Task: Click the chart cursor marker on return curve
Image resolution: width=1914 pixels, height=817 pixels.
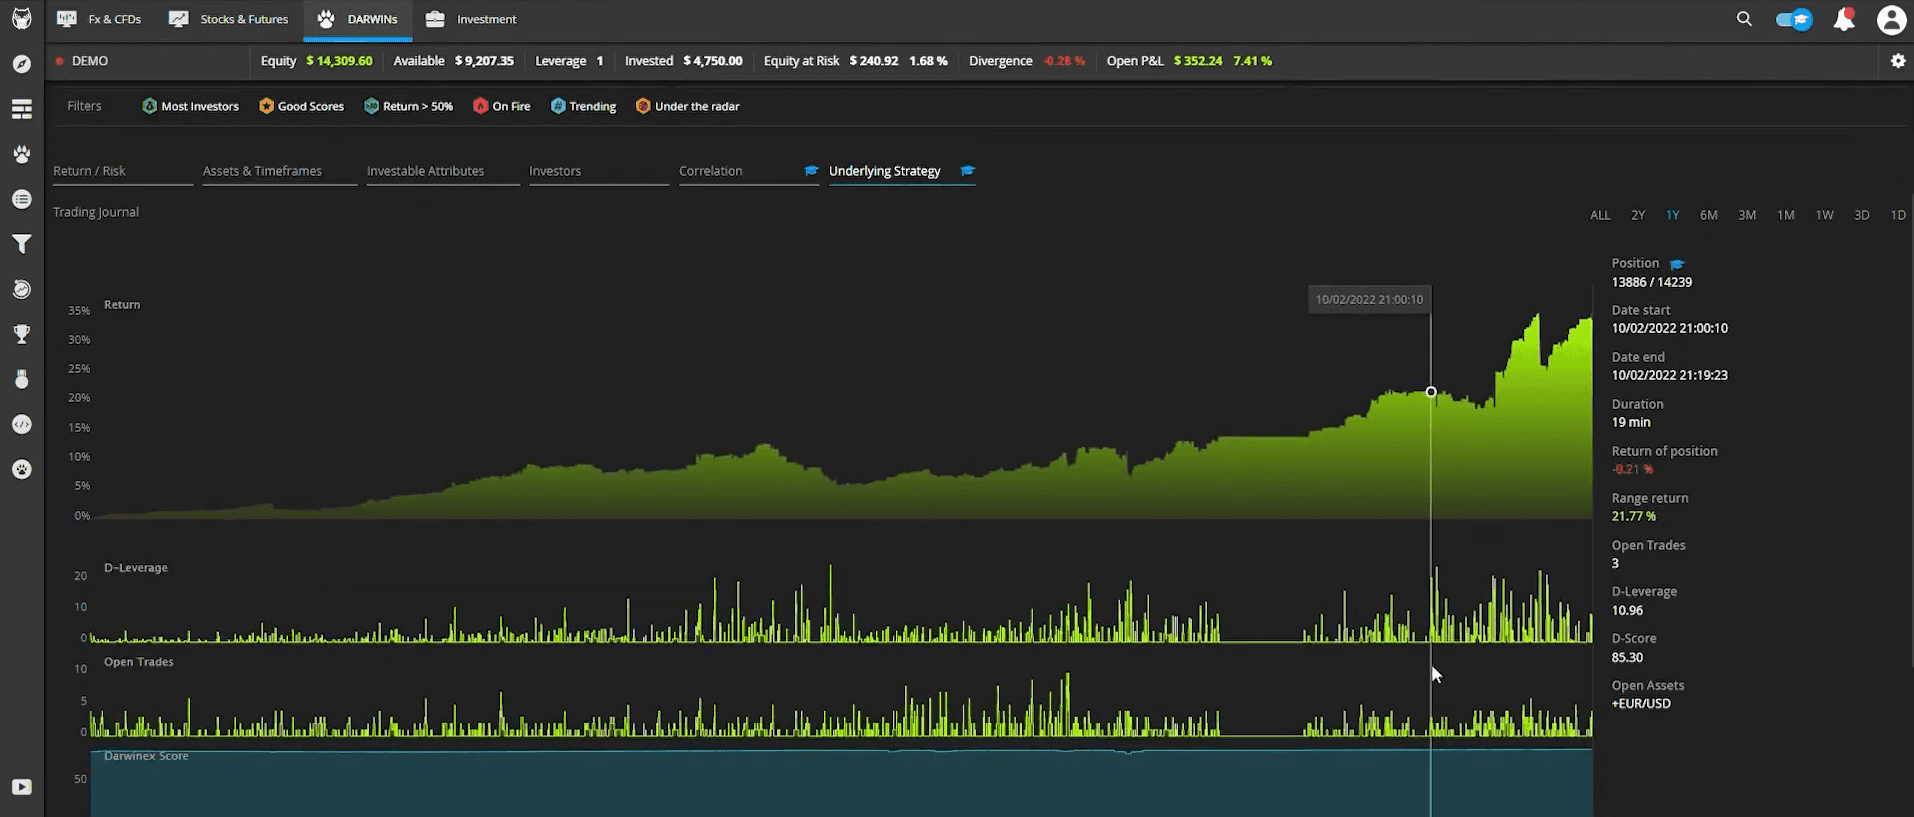Action: [1431, 392]
